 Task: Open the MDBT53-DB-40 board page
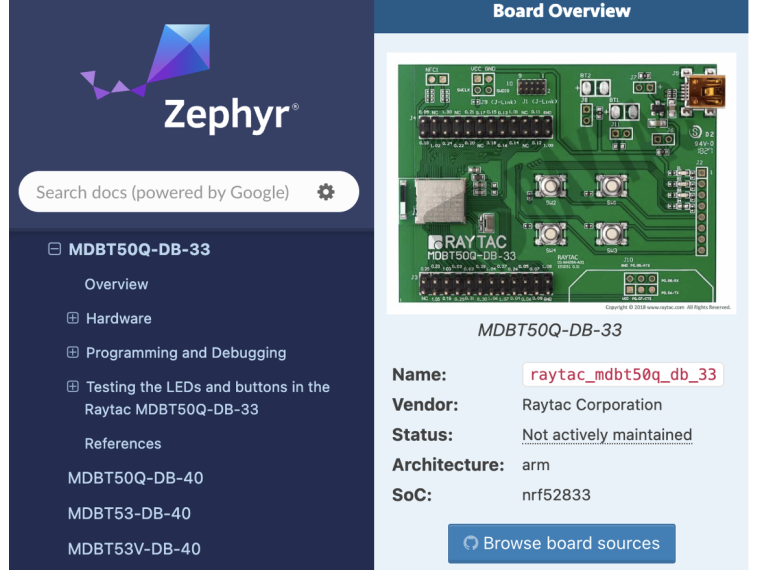(x=129, y=513)
